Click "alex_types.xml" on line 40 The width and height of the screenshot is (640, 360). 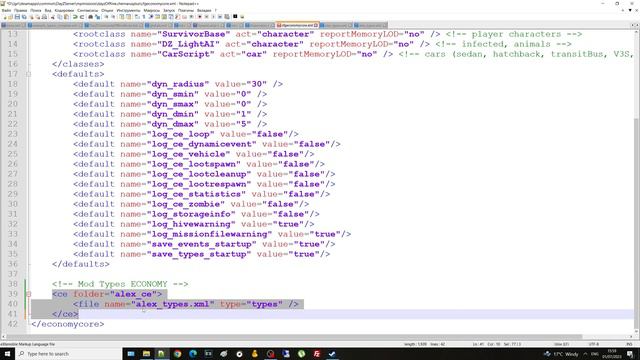pos(172,304)
